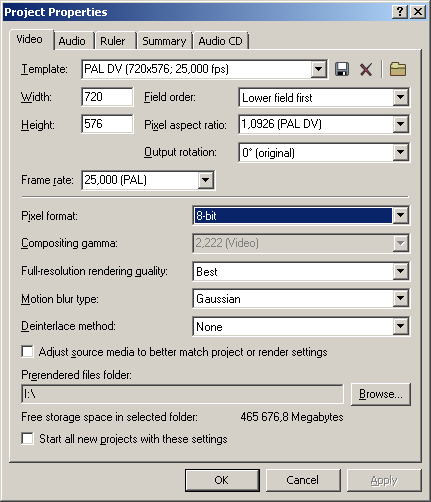
Task: Click into the Width input field
Action: tap(107, 97)
